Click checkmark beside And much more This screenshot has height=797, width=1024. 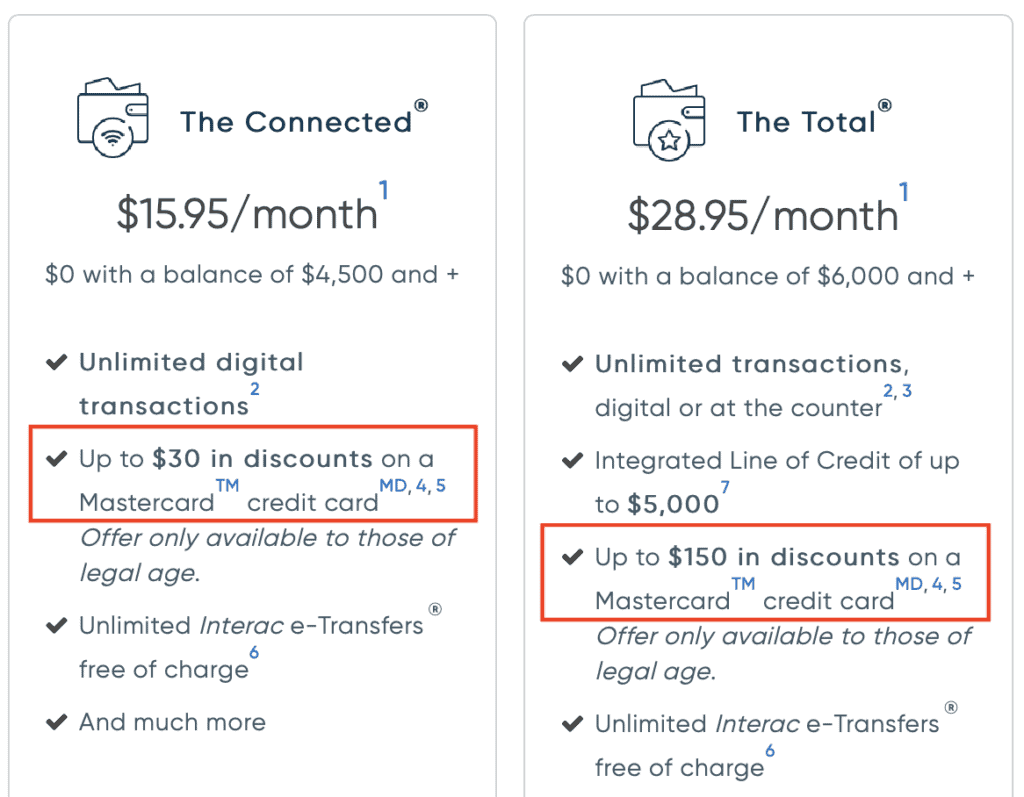[x=57, y=722]
